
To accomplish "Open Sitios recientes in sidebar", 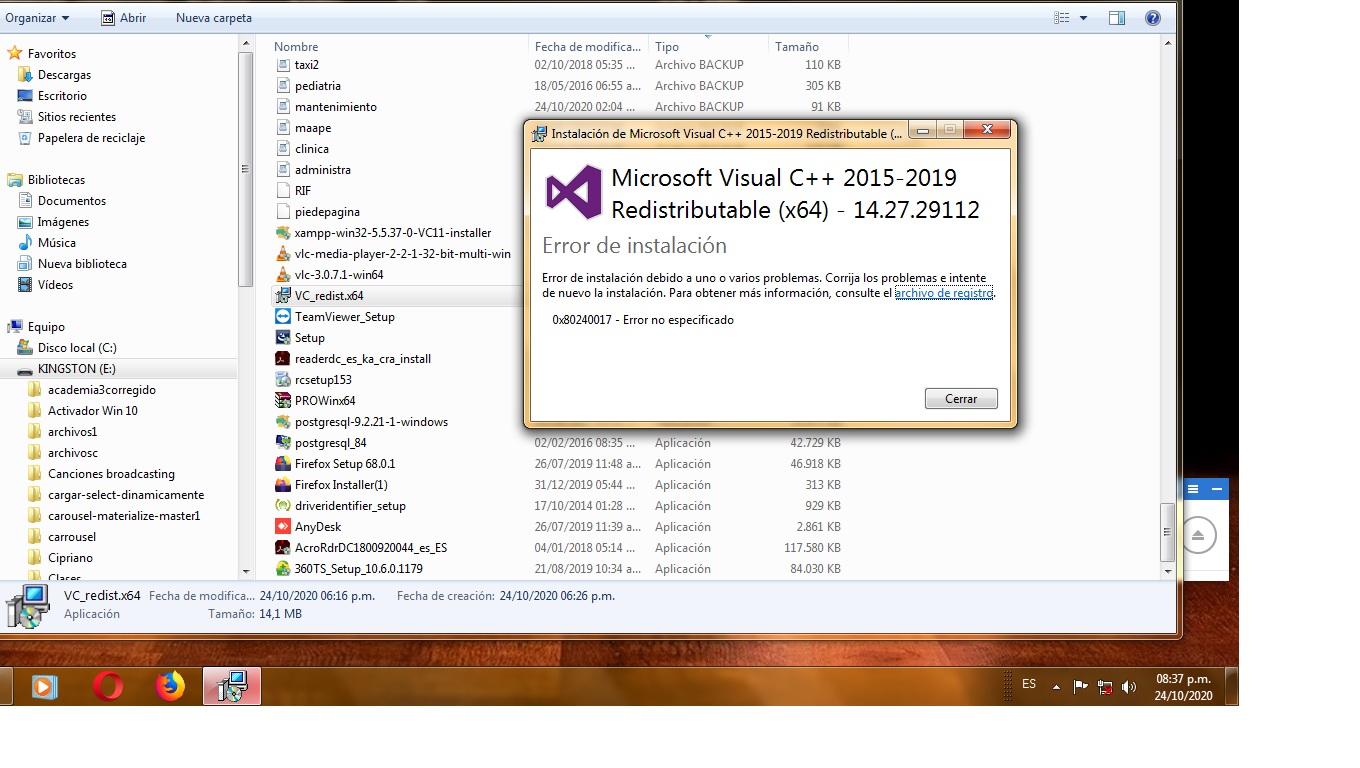I will [x=77, y=117].
